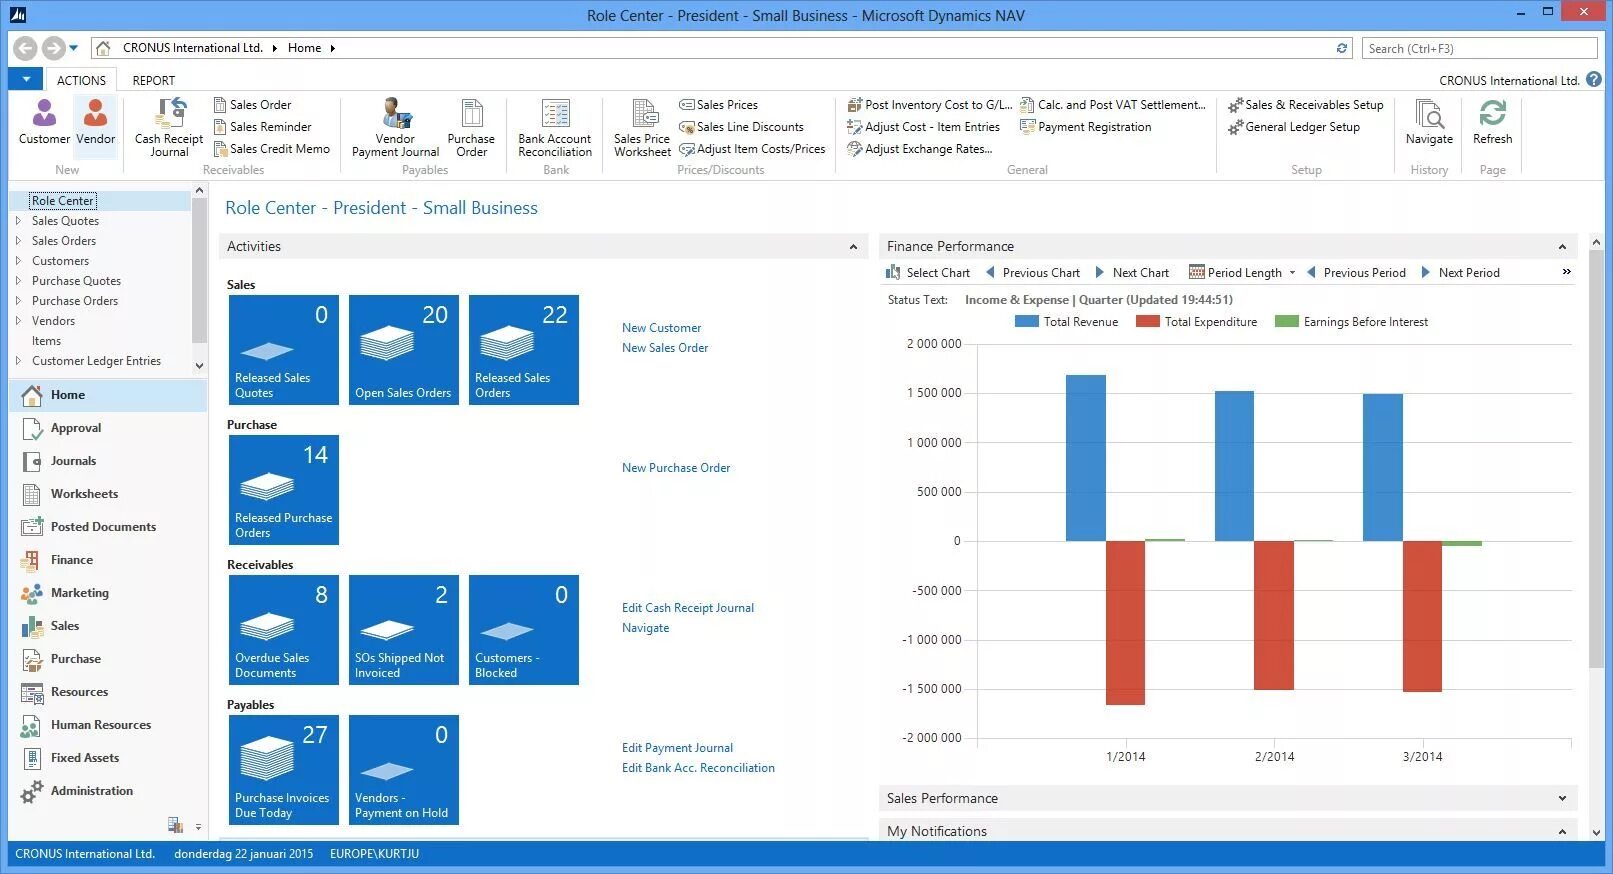Expand Purchase Quotes tree node
This screenshot has width=1613, height=874.
18,280
